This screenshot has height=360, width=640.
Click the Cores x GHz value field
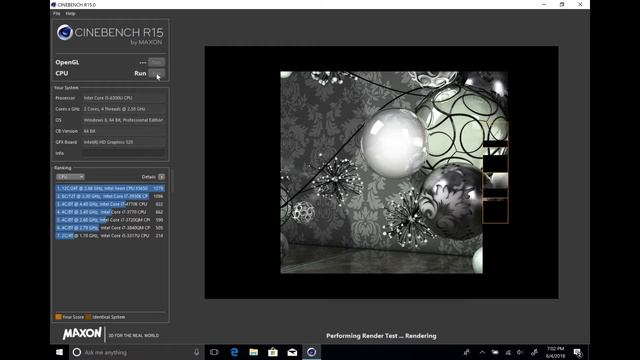click(124, 109)
